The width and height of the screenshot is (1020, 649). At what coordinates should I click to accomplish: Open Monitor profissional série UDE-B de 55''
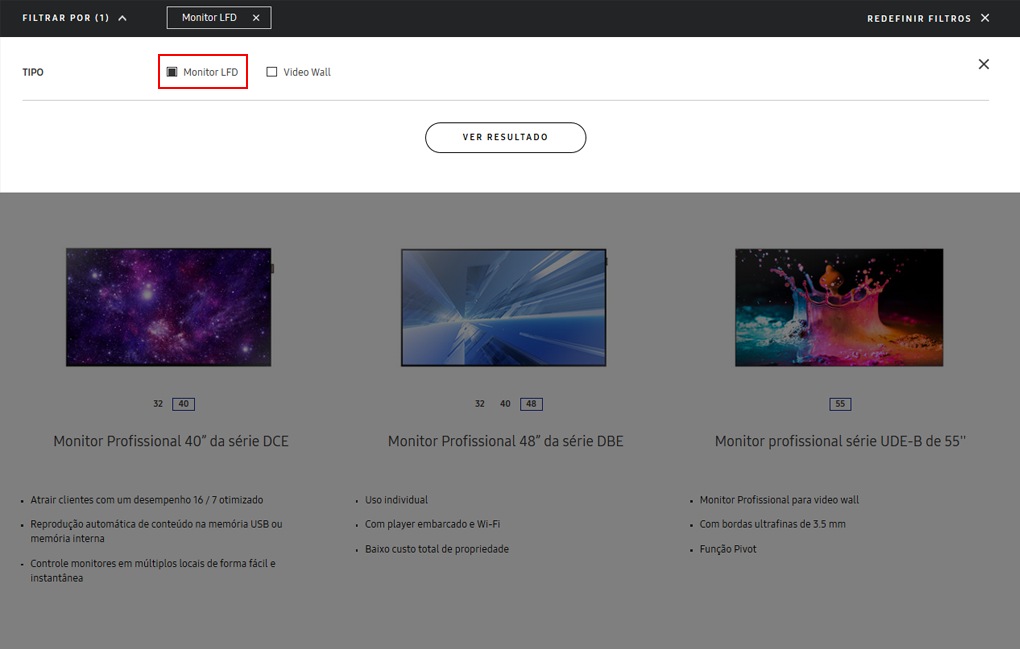(x=840, y=441)
